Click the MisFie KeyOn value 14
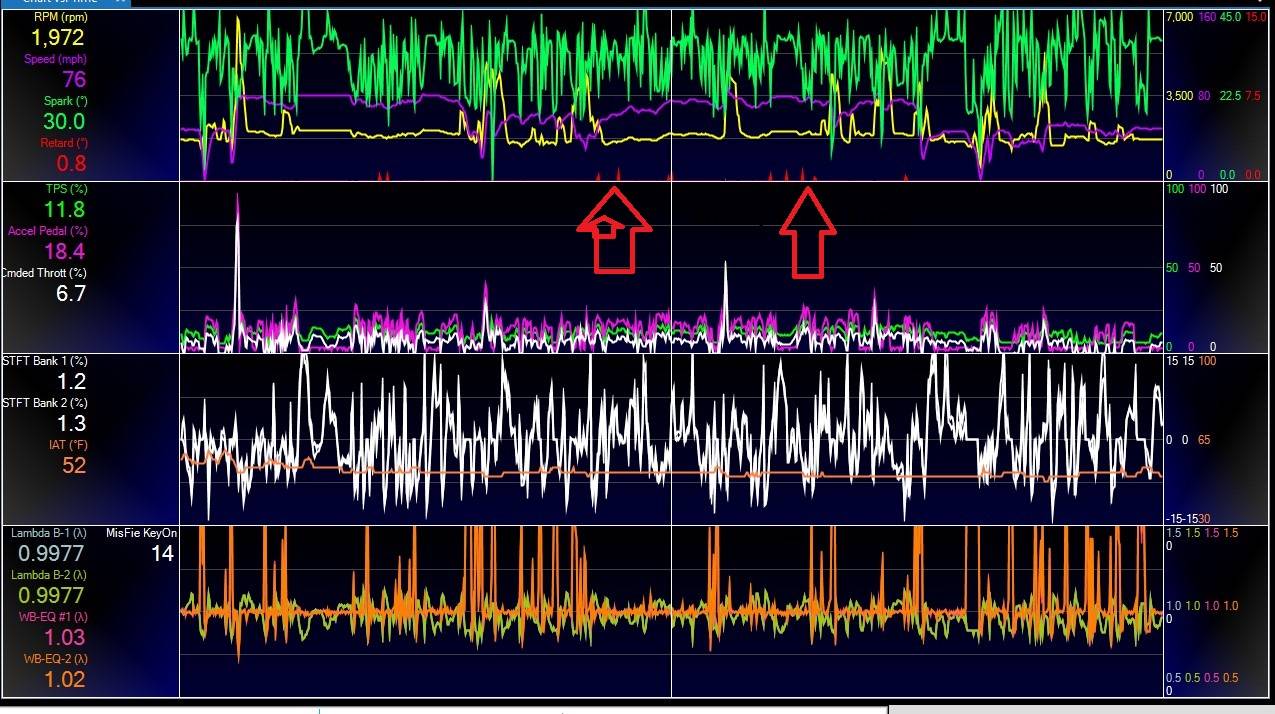Image resolution: width=1275 pixels, height=714 pixels. [163, 553]
